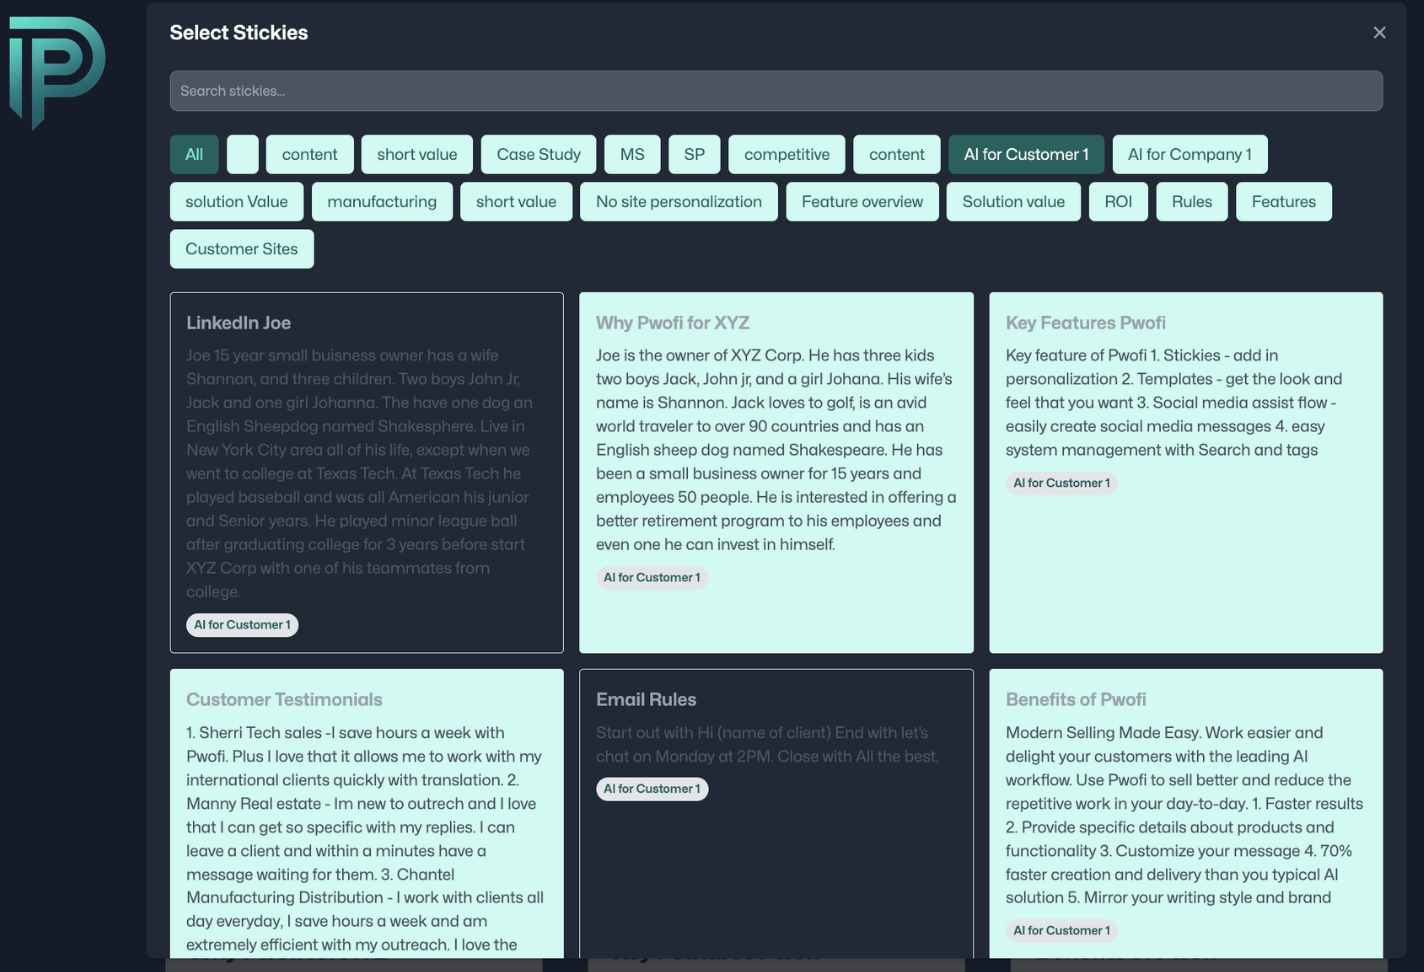
Task: Select the Why Pwofi for XYZ sticky
Action: [x=776, y=472]
